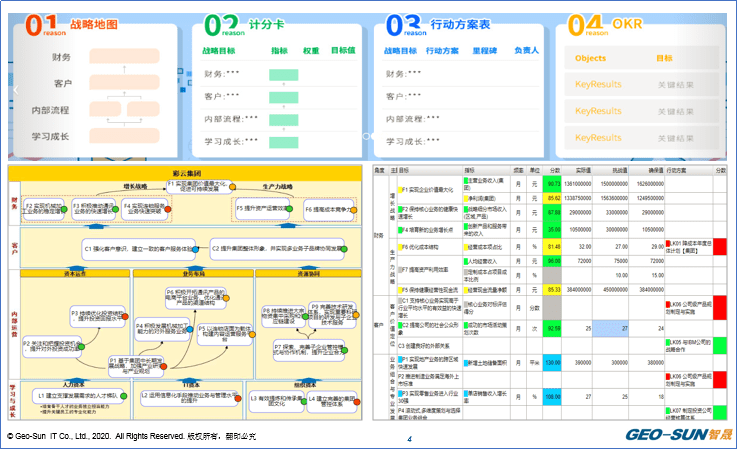This screenshot has width=738, height=449.
Task: Click the green 90.73 score cell
Action: [x=552, y=184]
